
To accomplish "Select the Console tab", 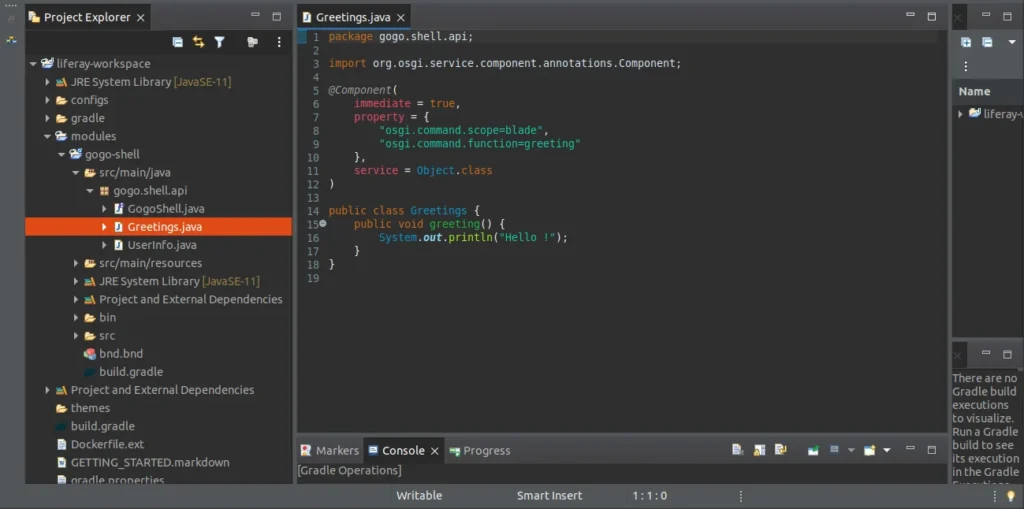I will (404, 450).
